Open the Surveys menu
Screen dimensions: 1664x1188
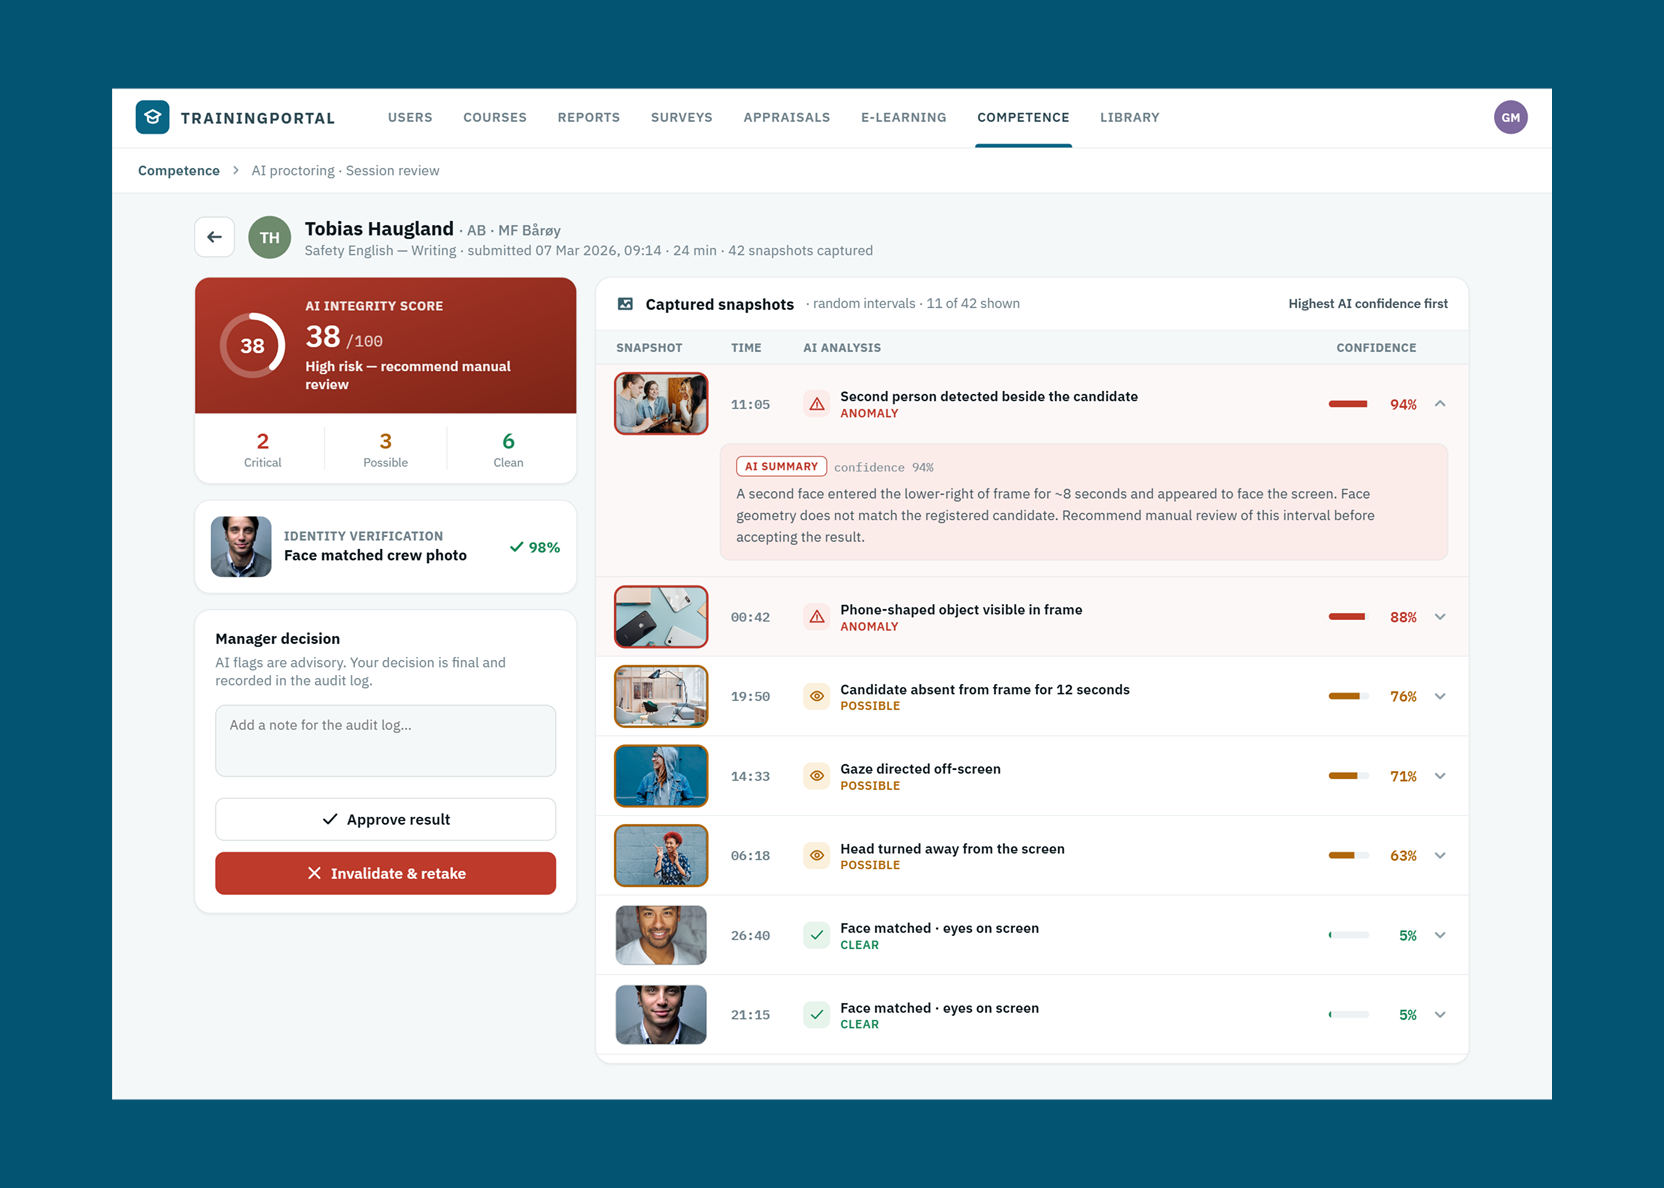682,117
